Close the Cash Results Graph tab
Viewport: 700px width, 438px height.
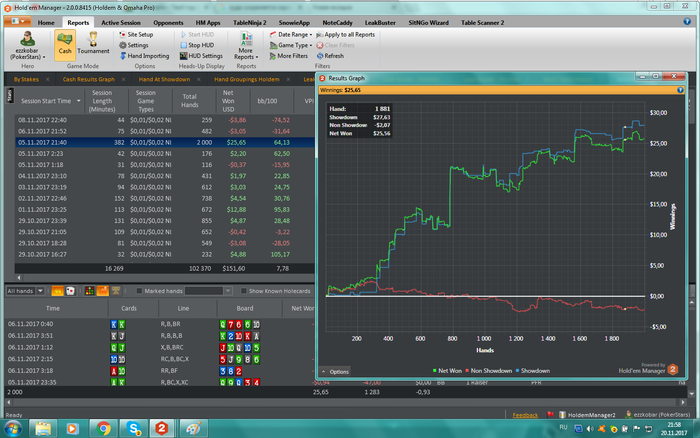[x=124, y=79]
